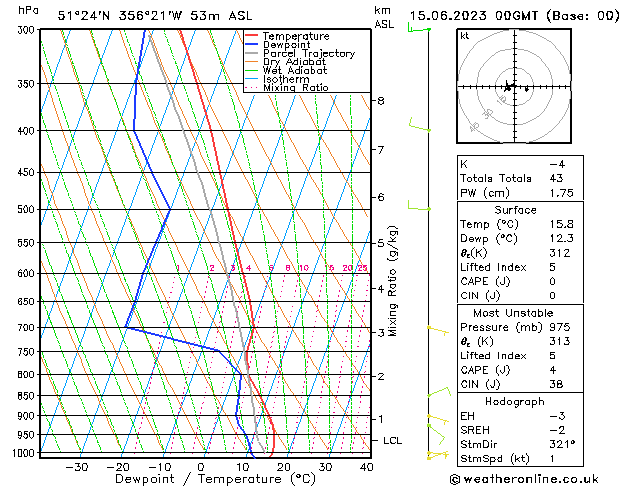The image size is (629, 486).
Task: Click the Most Unstable CIN value 38
Action: [x=556, y=384]
